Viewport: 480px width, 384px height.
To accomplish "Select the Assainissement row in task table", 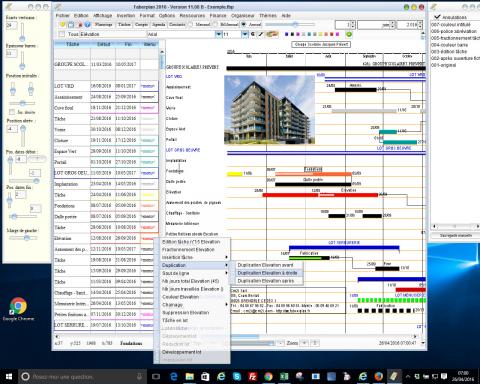I will tap(106, 97).
